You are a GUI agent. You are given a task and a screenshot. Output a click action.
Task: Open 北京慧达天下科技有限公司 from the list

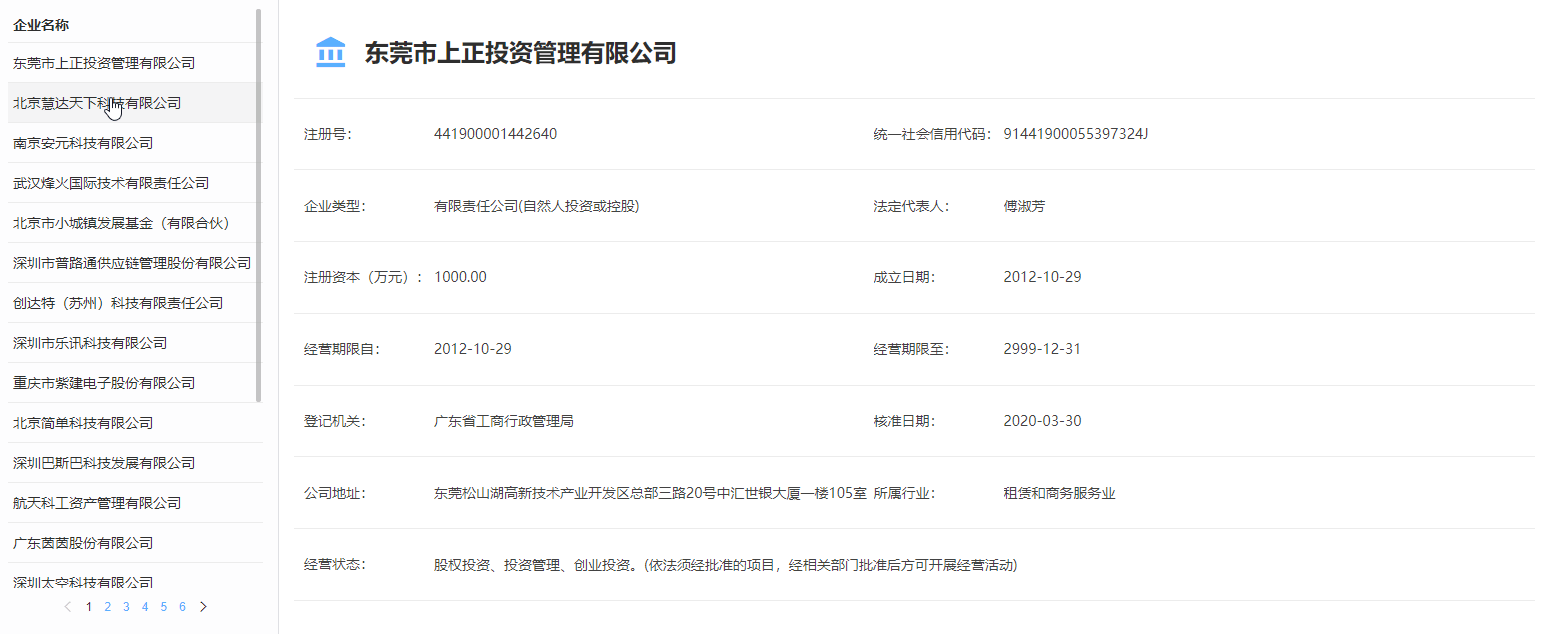(97, 103)
